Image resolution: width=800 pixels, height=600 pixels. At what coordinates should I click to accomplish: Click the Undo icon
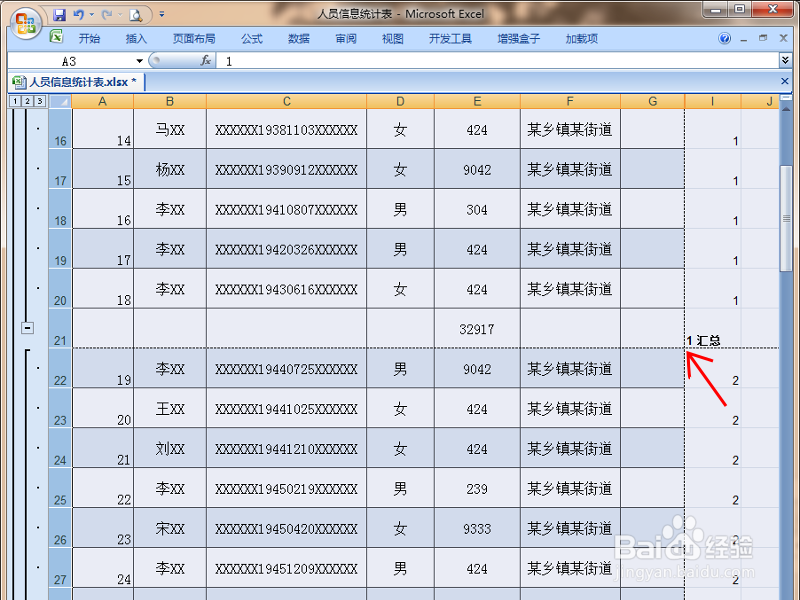pyautogui.click(x=80, y=14)
